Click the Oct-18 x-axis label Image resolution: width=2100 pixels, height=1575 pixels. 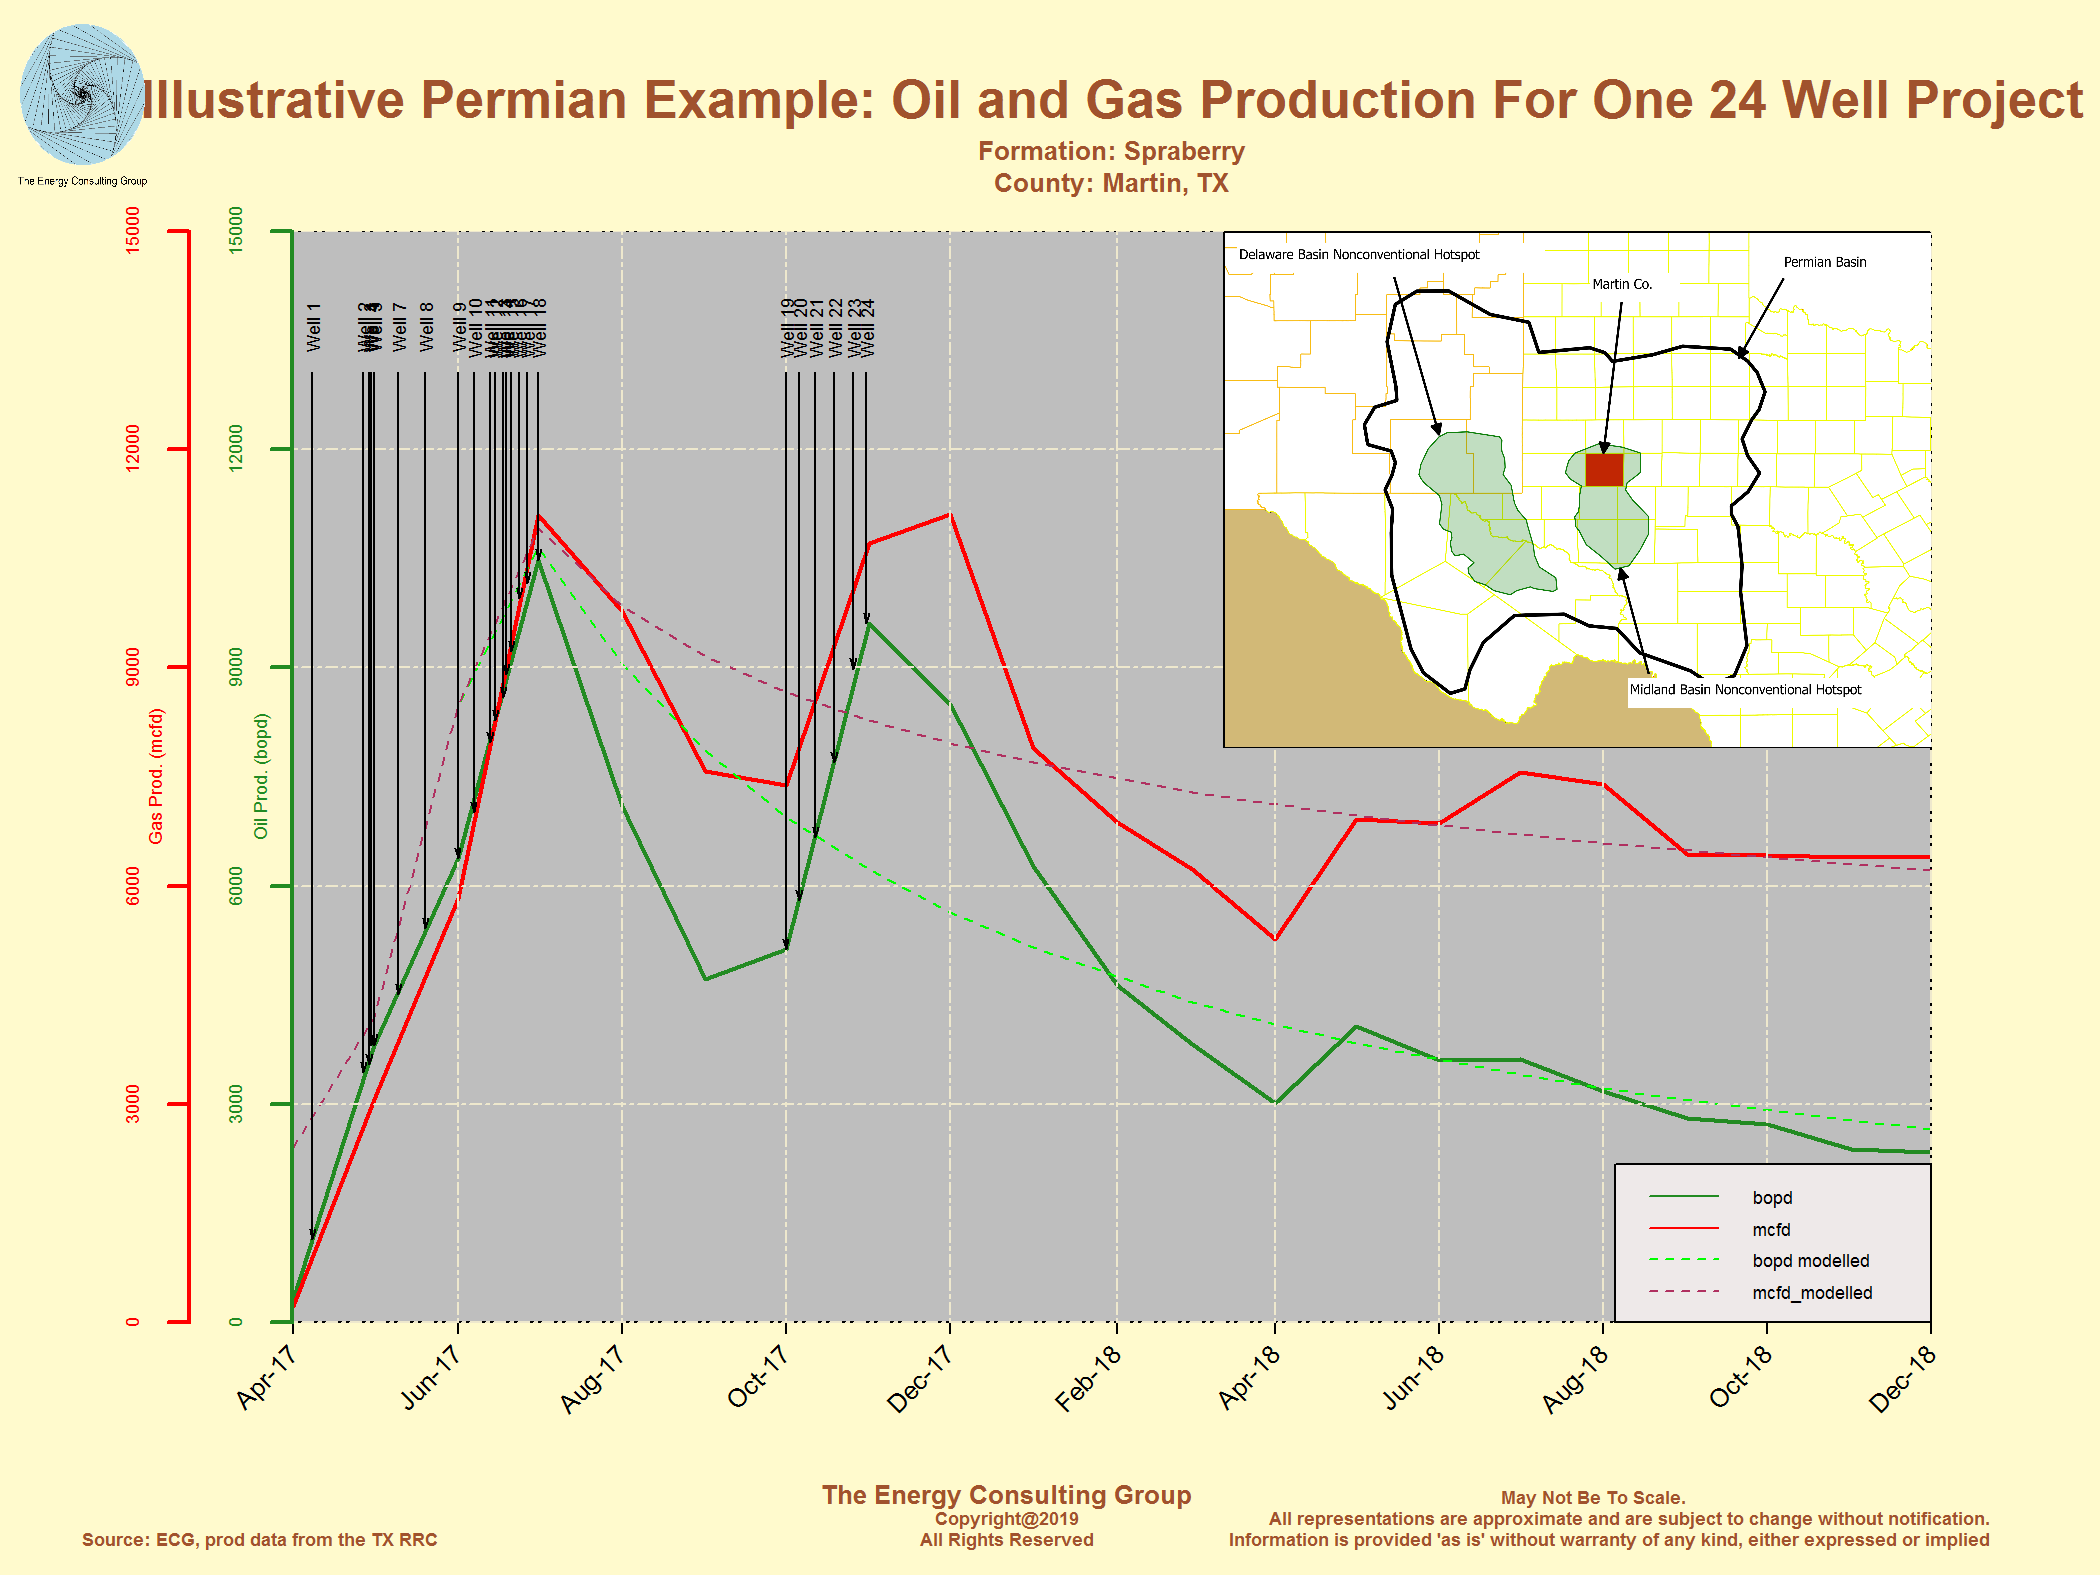[1741, 1377]
